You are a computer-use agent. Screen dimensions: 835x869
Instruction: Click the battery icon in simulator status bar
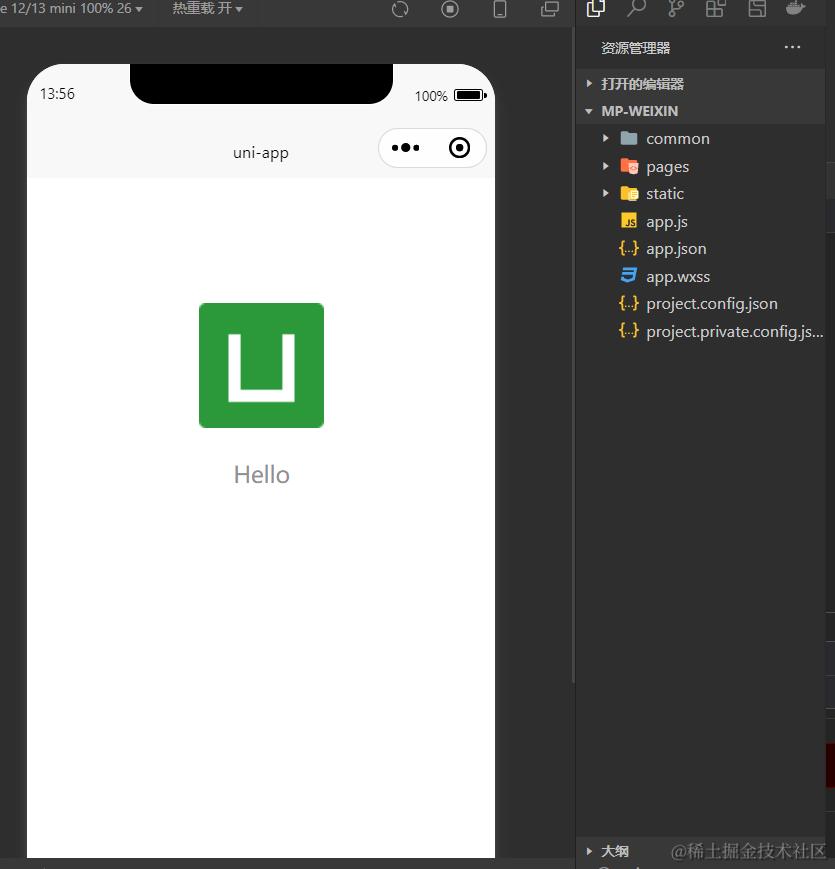pos(470,95)
